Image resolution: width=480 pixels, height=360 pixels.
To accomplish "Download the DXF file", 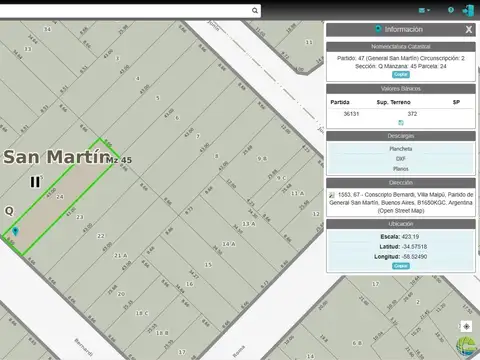I will coord(401,159).
